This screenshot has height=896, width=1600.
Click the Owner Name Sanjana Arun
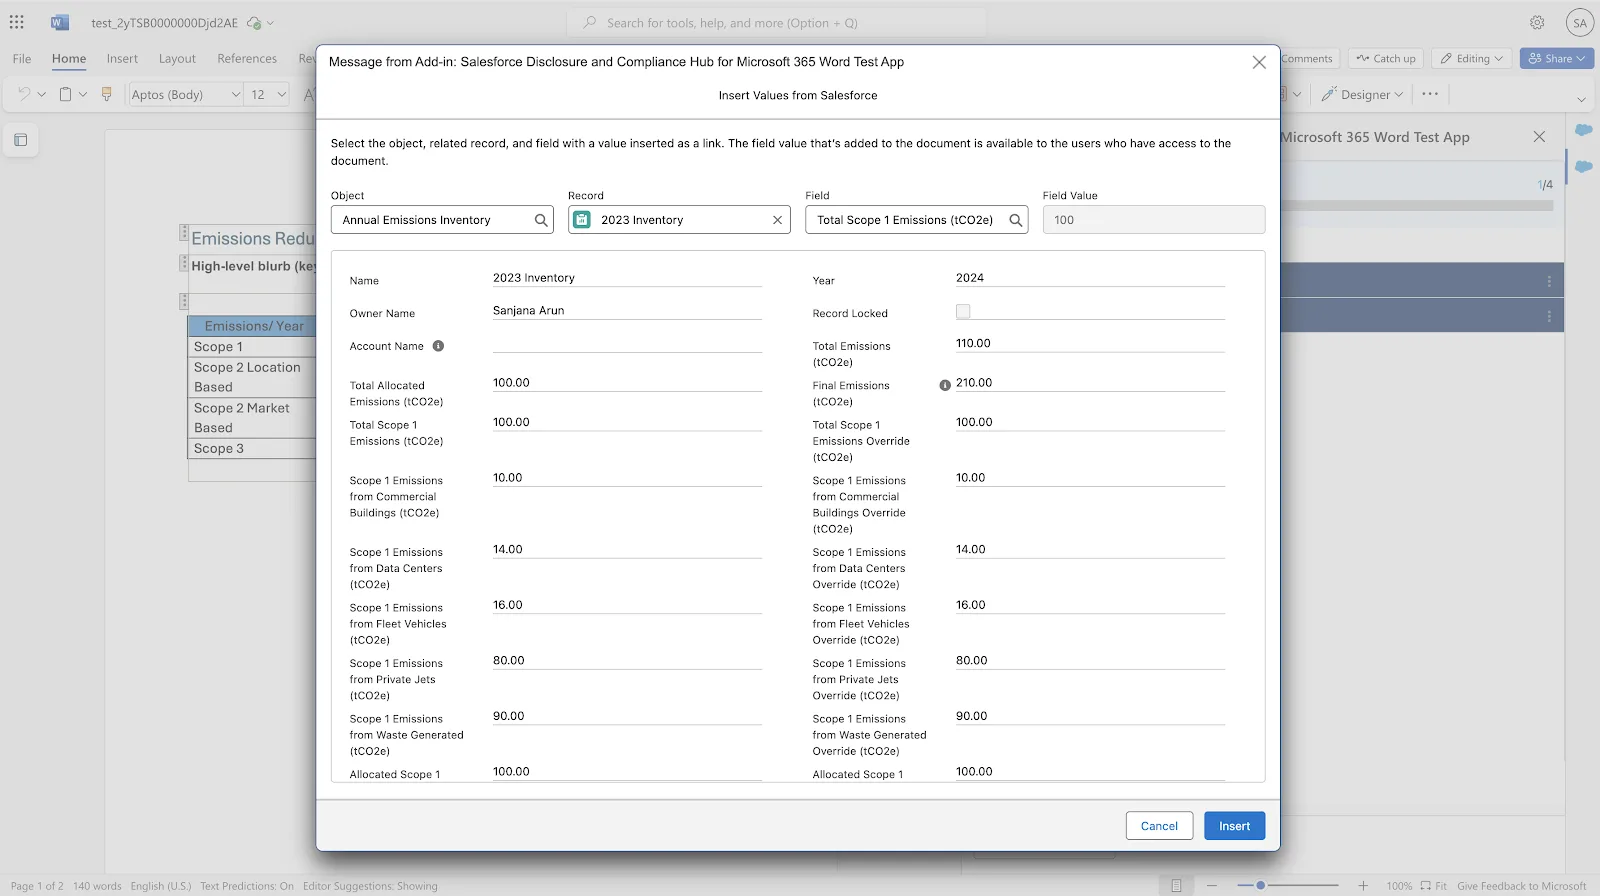click(x=528, y=311)
